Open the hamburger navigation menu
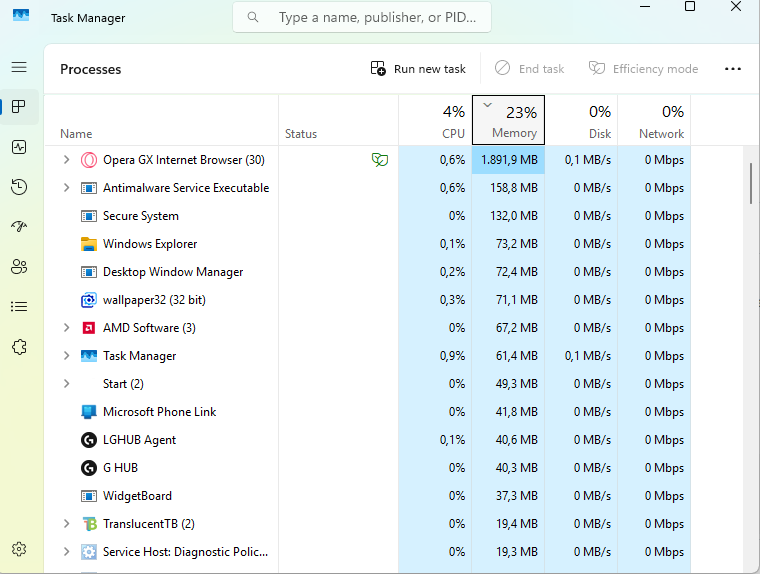760x574 pixels. coord(19,67)
